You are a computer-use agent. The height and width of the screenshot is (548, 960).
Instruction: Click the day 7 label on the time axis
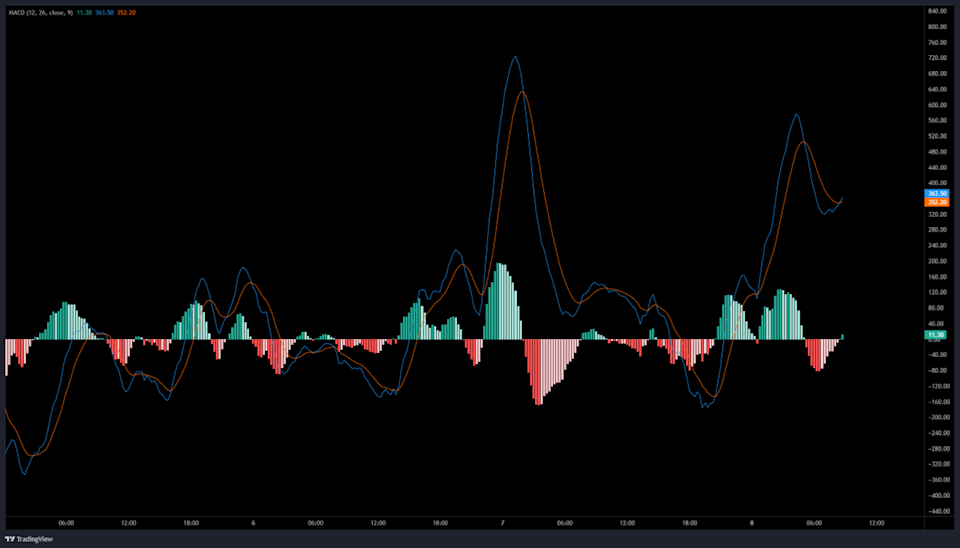pos(503,523)
